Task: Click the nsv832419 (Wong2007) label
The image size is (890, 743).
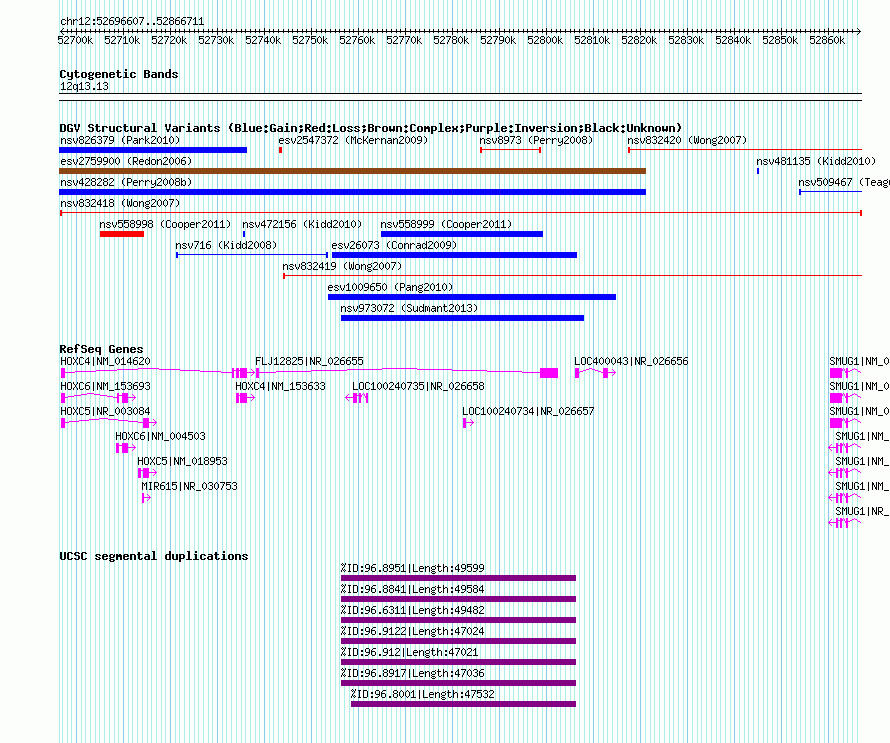Action: [x=342, y=266]
